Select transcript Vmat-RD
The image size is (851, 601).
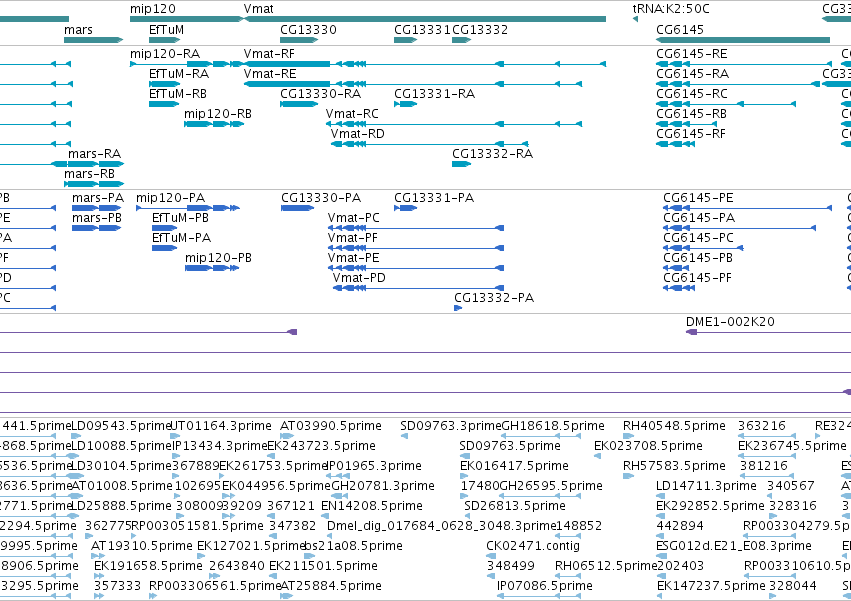coord(357,134)
